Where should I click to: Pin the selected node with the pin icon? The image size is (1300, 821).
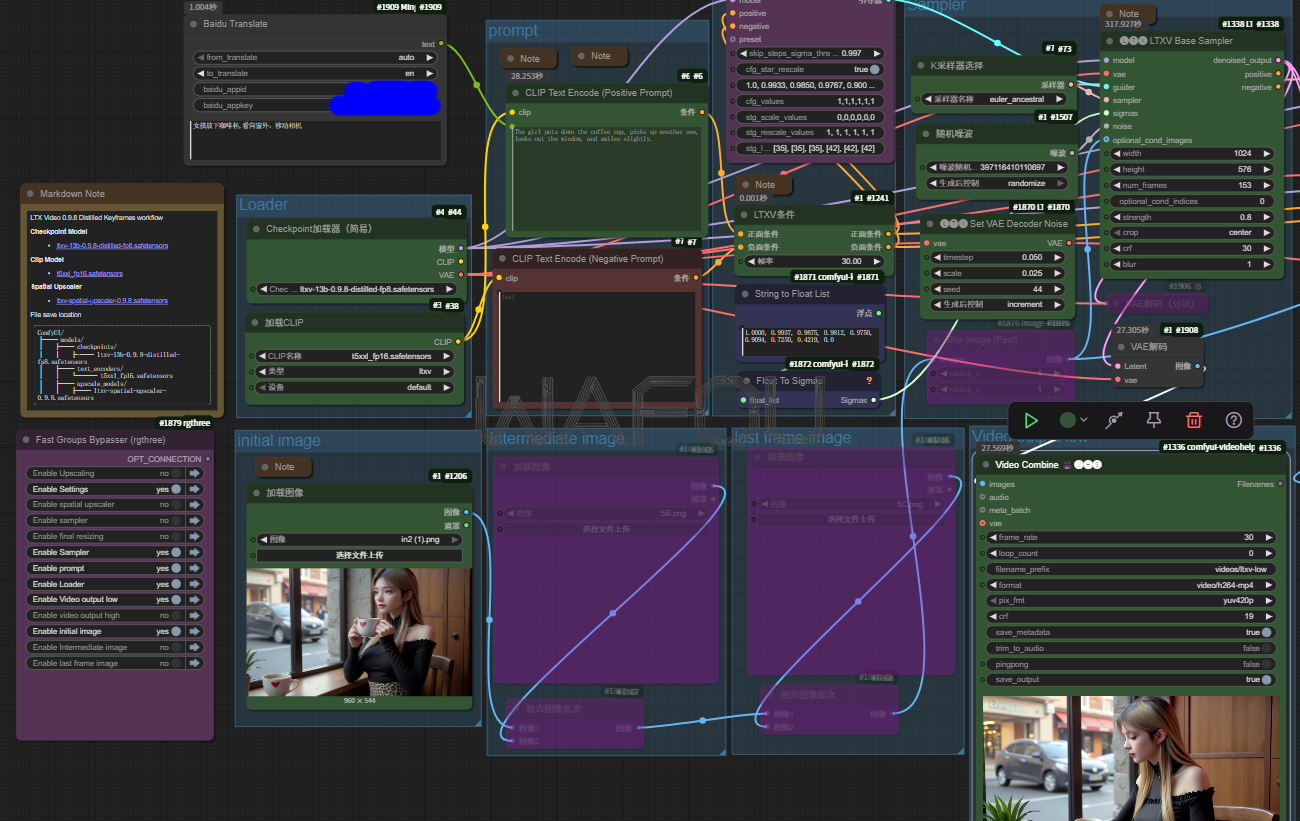pos(1153,421)
